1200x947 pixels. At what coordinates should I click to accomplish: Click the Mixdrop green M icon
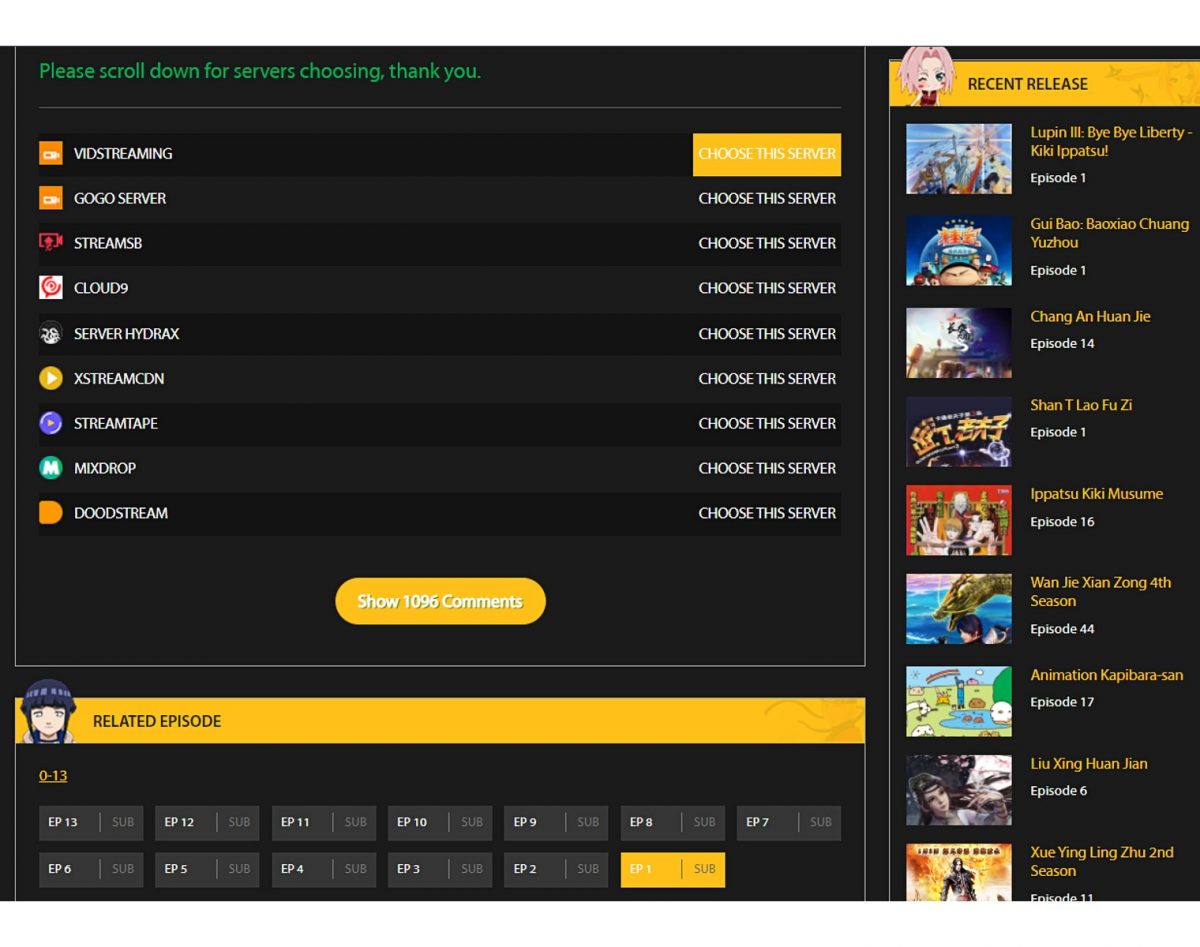point(51,468)
